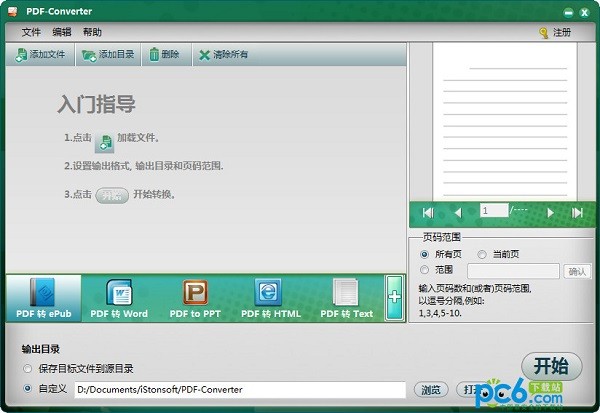Viewport: 600px width, 413px height.
Task: Click the output directory path field
Action: click(x=240, y=390)
